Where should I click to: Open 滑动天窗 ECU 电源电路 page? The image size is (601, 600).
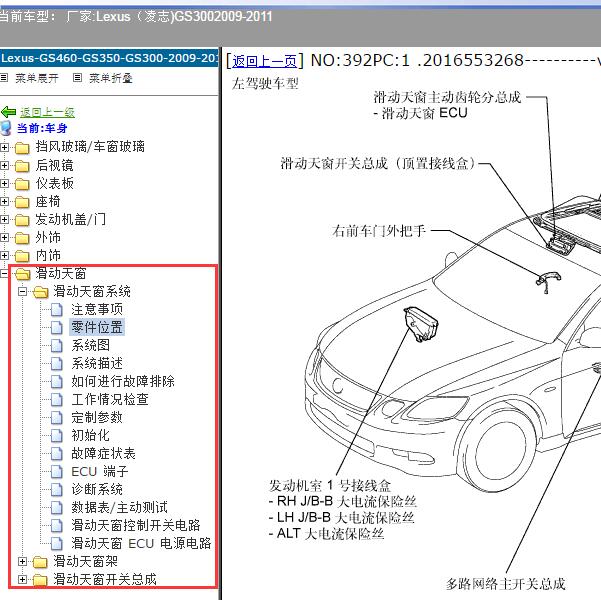coord(141,544)
